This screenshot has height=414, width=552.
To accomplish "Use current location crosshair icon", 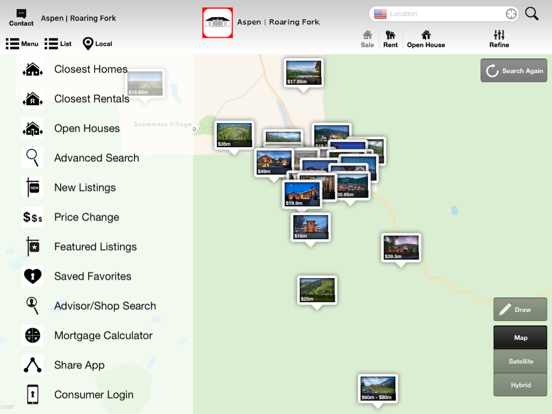I will pos(511,14).
